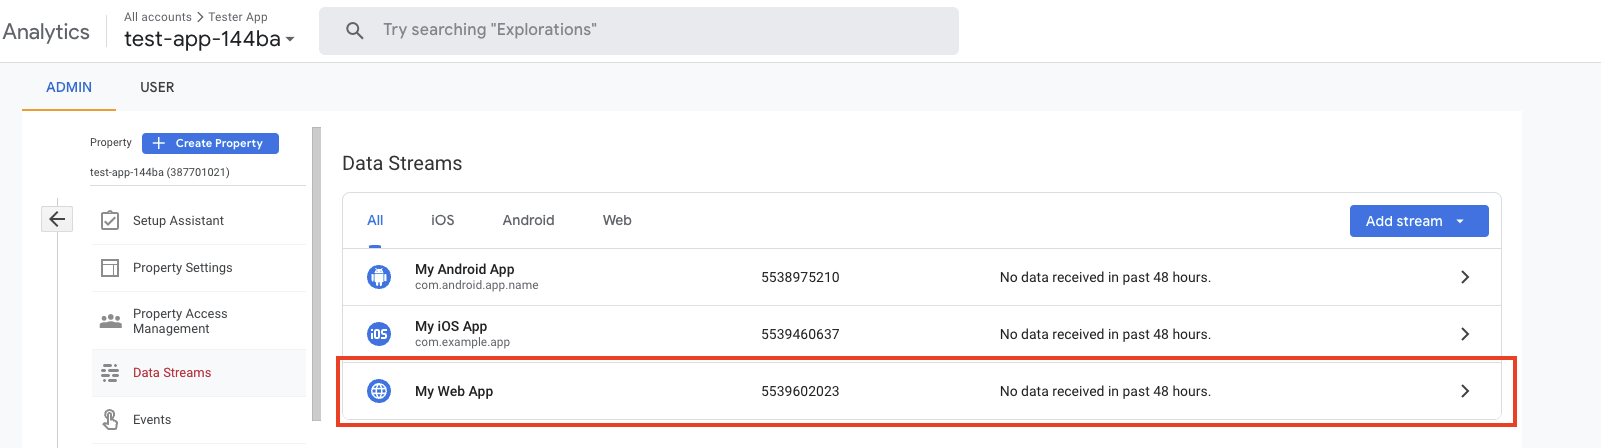Click com.android.app.name package text
The image size is (1601, 448).
click(x=477, y=285)
